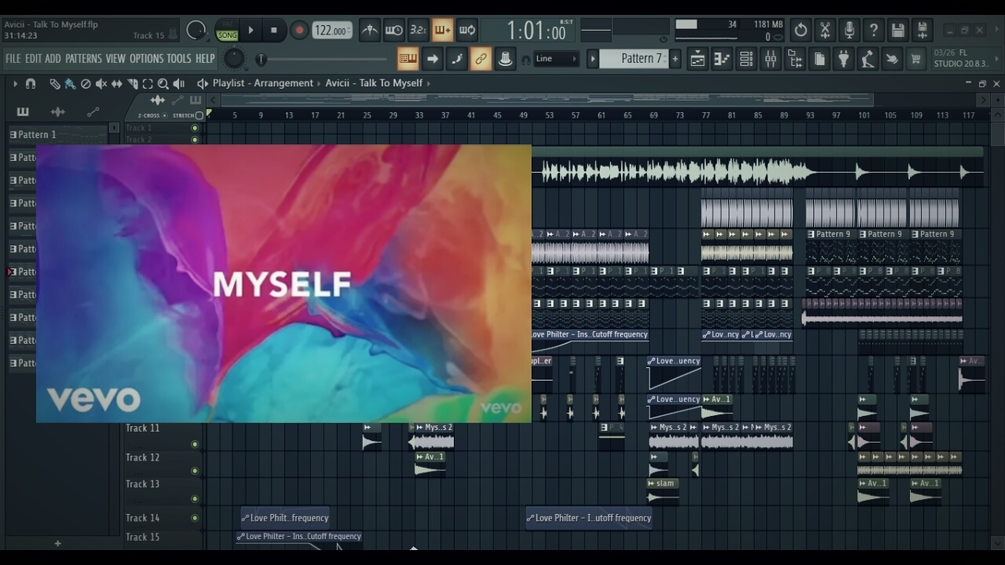Viewport: 1005px width, 565px height.
Task: Toggle wait for input to start
Action: pos(394,30)
